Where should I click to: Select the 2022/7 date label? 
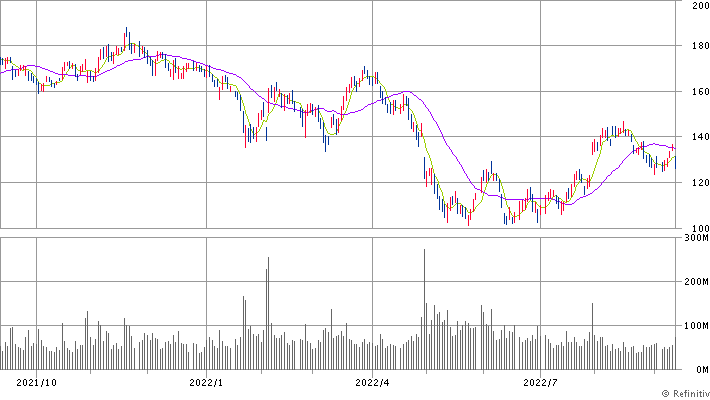click(540, 381)
